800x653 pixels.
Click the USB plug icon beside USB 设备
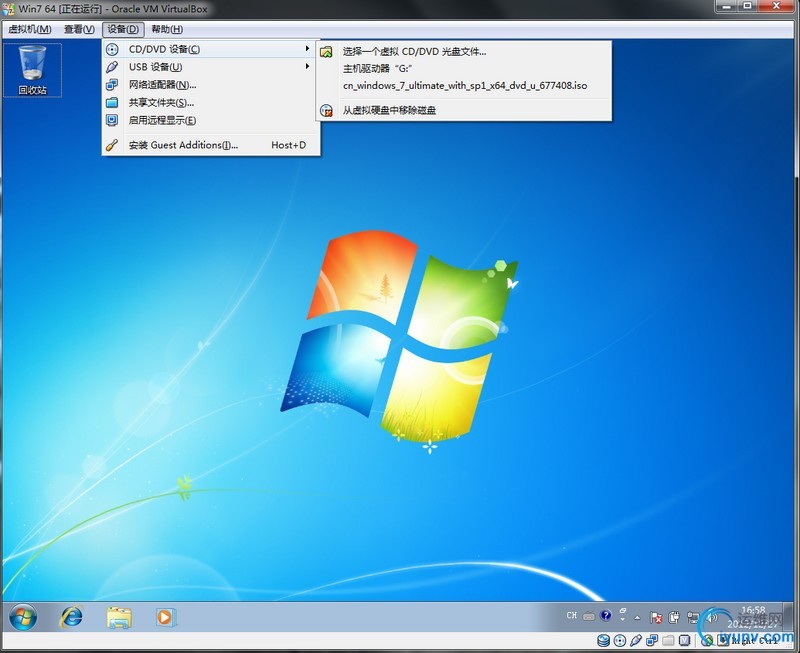tap(112, 67)
